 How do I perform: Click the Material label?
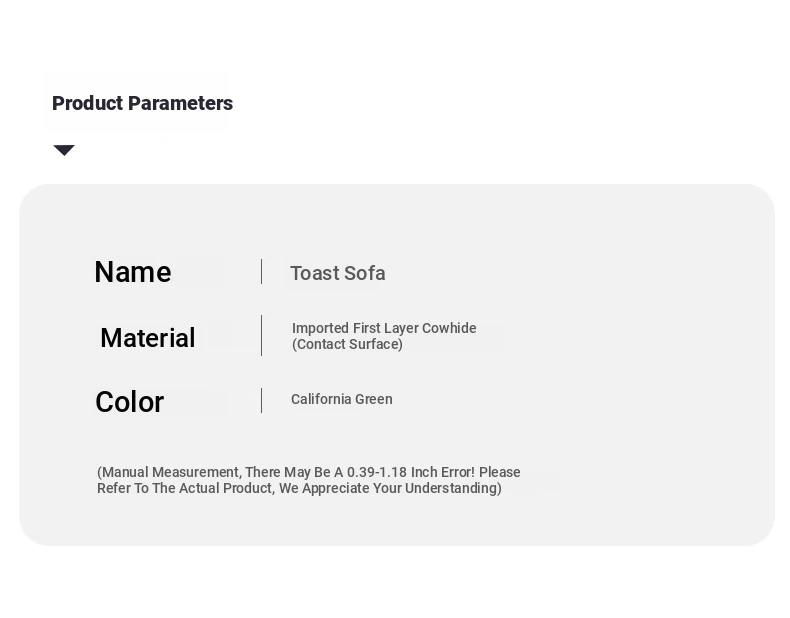pyautogui.click(x=148, y=337)
